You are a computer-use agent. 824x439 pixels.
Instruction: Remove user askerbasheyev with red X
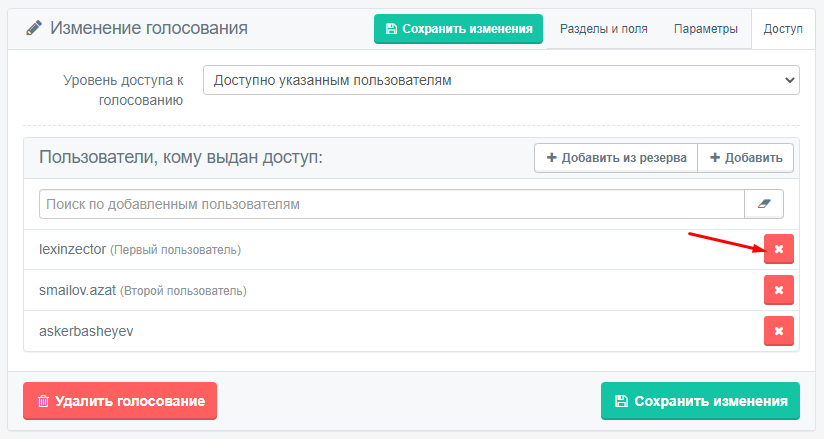779,331
